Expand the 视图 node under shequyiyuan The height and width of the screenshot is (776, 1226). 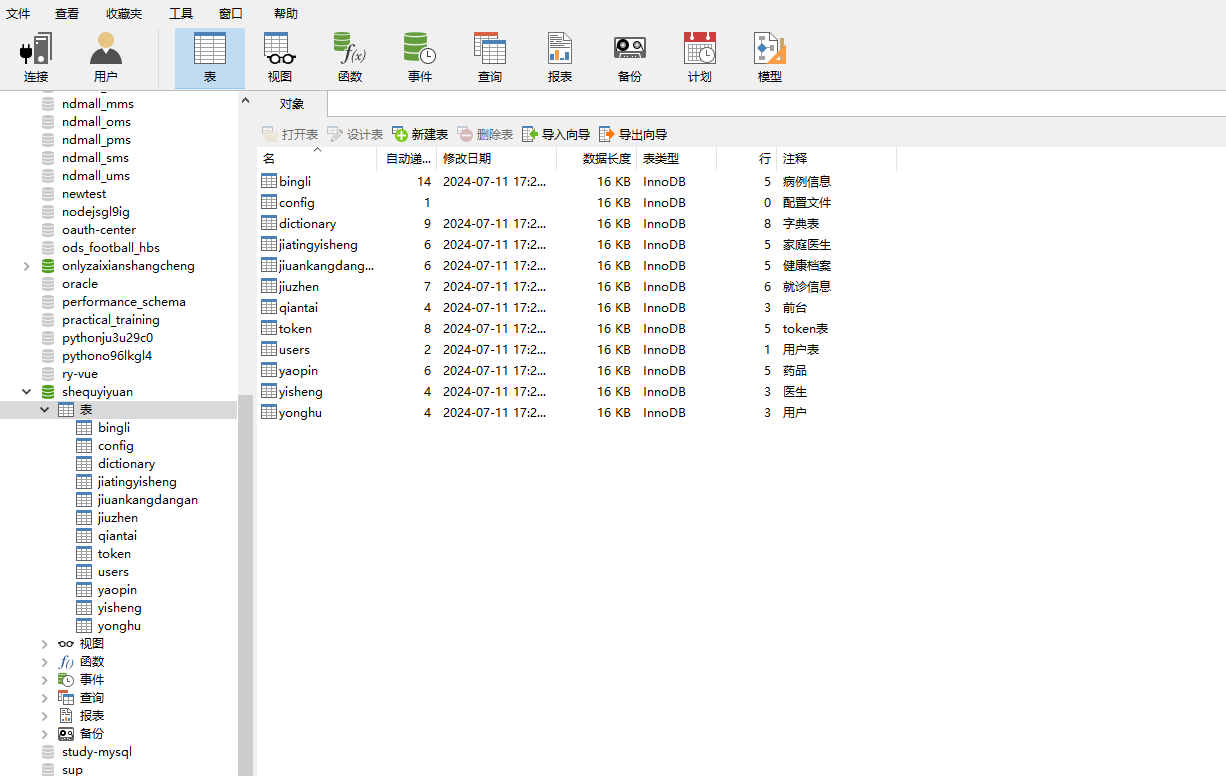pos(44,643)
